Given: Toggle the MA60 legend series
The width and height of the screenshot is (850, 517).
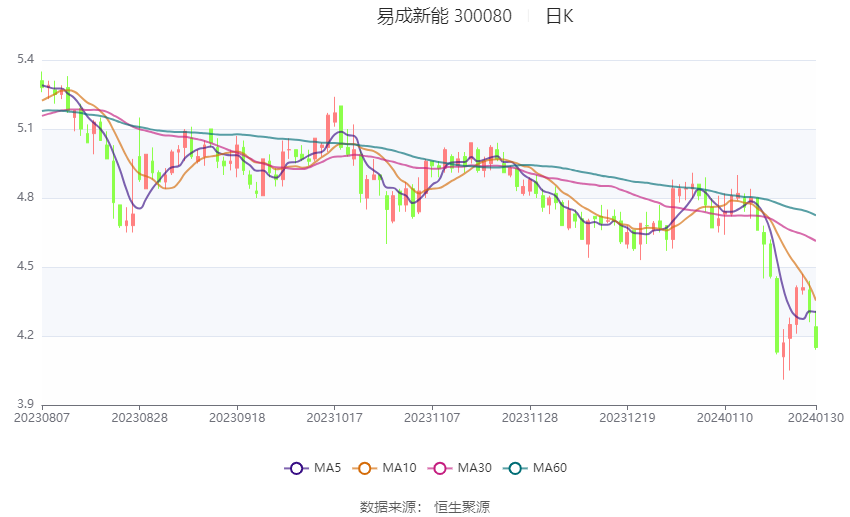Looking at the screenshot, I should tap(535, 468).
